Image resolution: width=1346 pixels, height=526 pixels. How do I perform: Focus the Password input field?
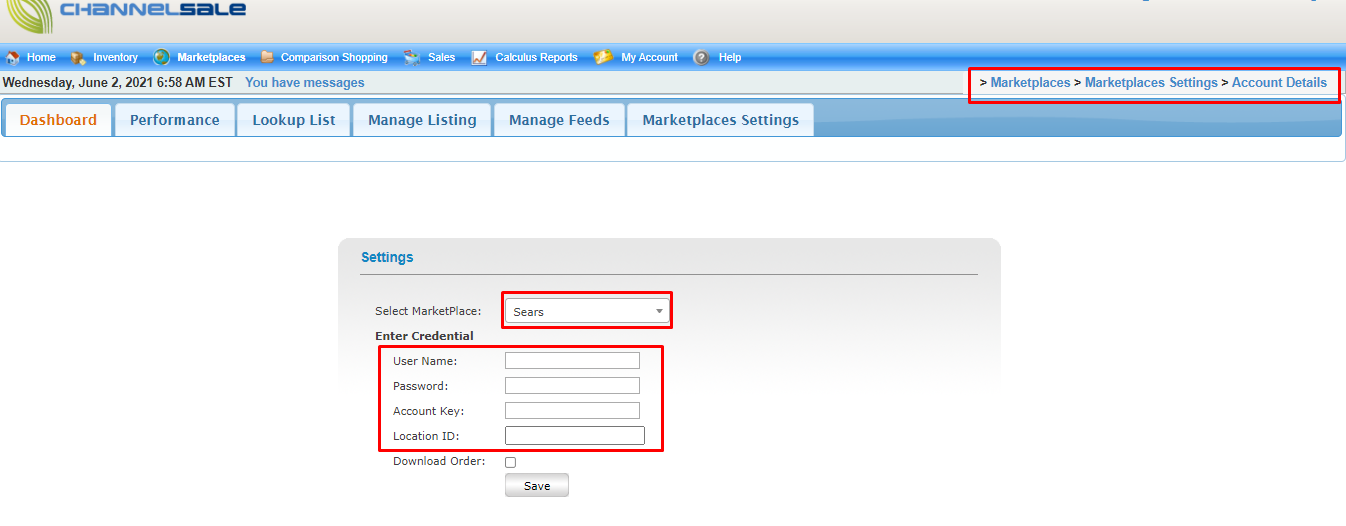tap(572, 386)
